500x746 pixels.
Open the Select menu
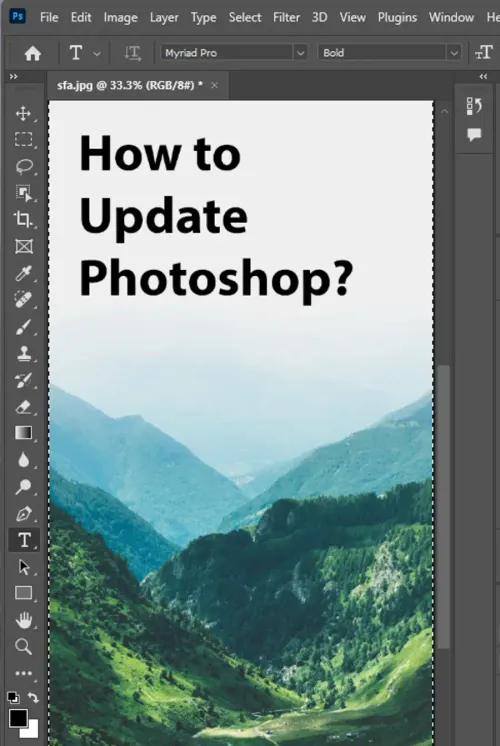(x=245, y=18)
